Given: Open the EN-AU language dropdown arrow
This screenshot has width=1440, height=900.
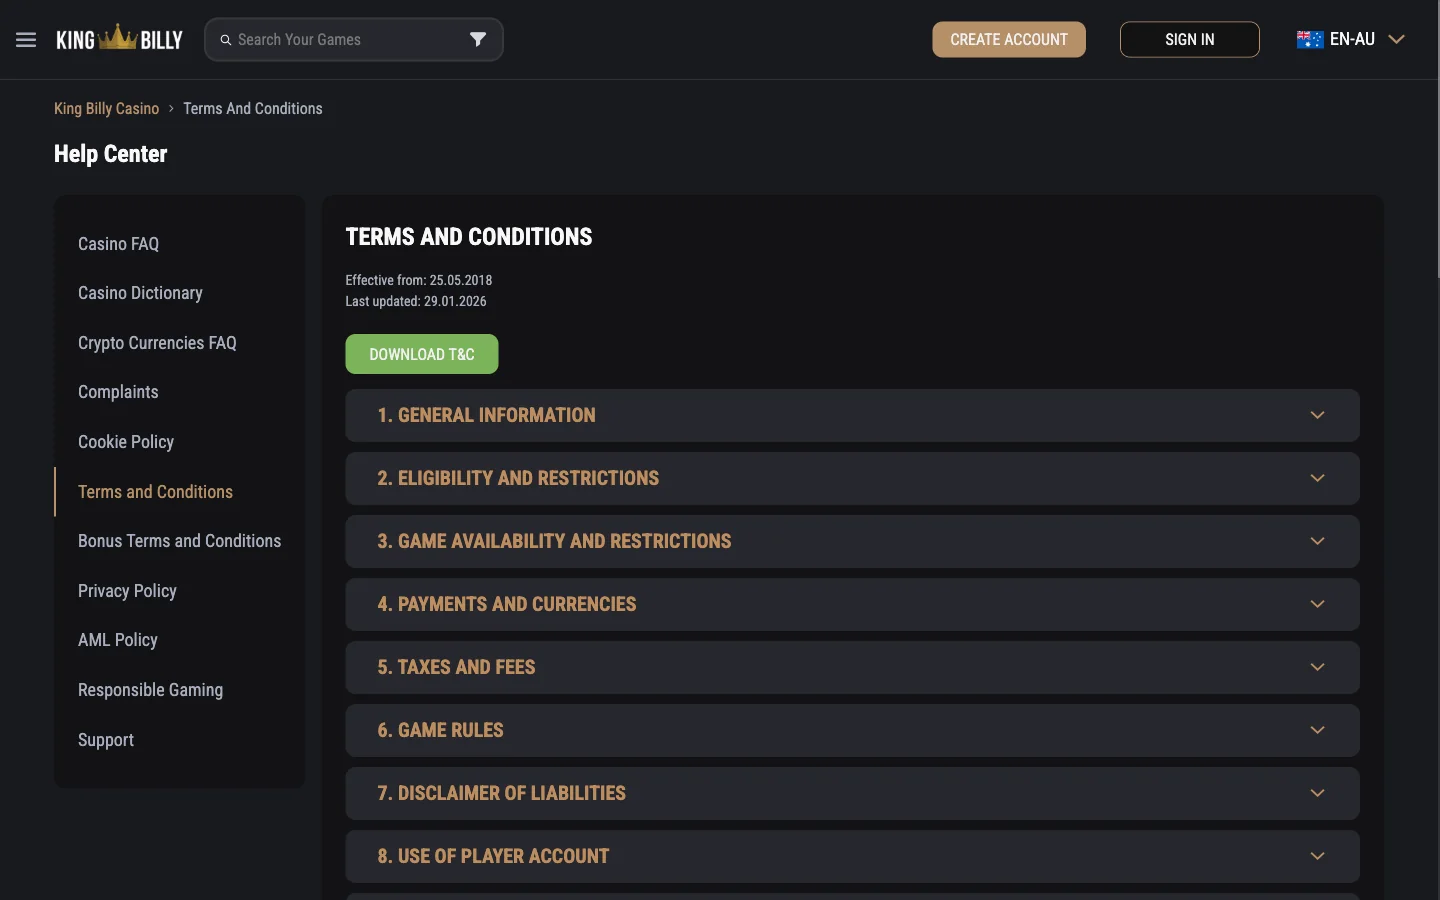Looking at the screenshot, I should click(x=1397, y=39).
